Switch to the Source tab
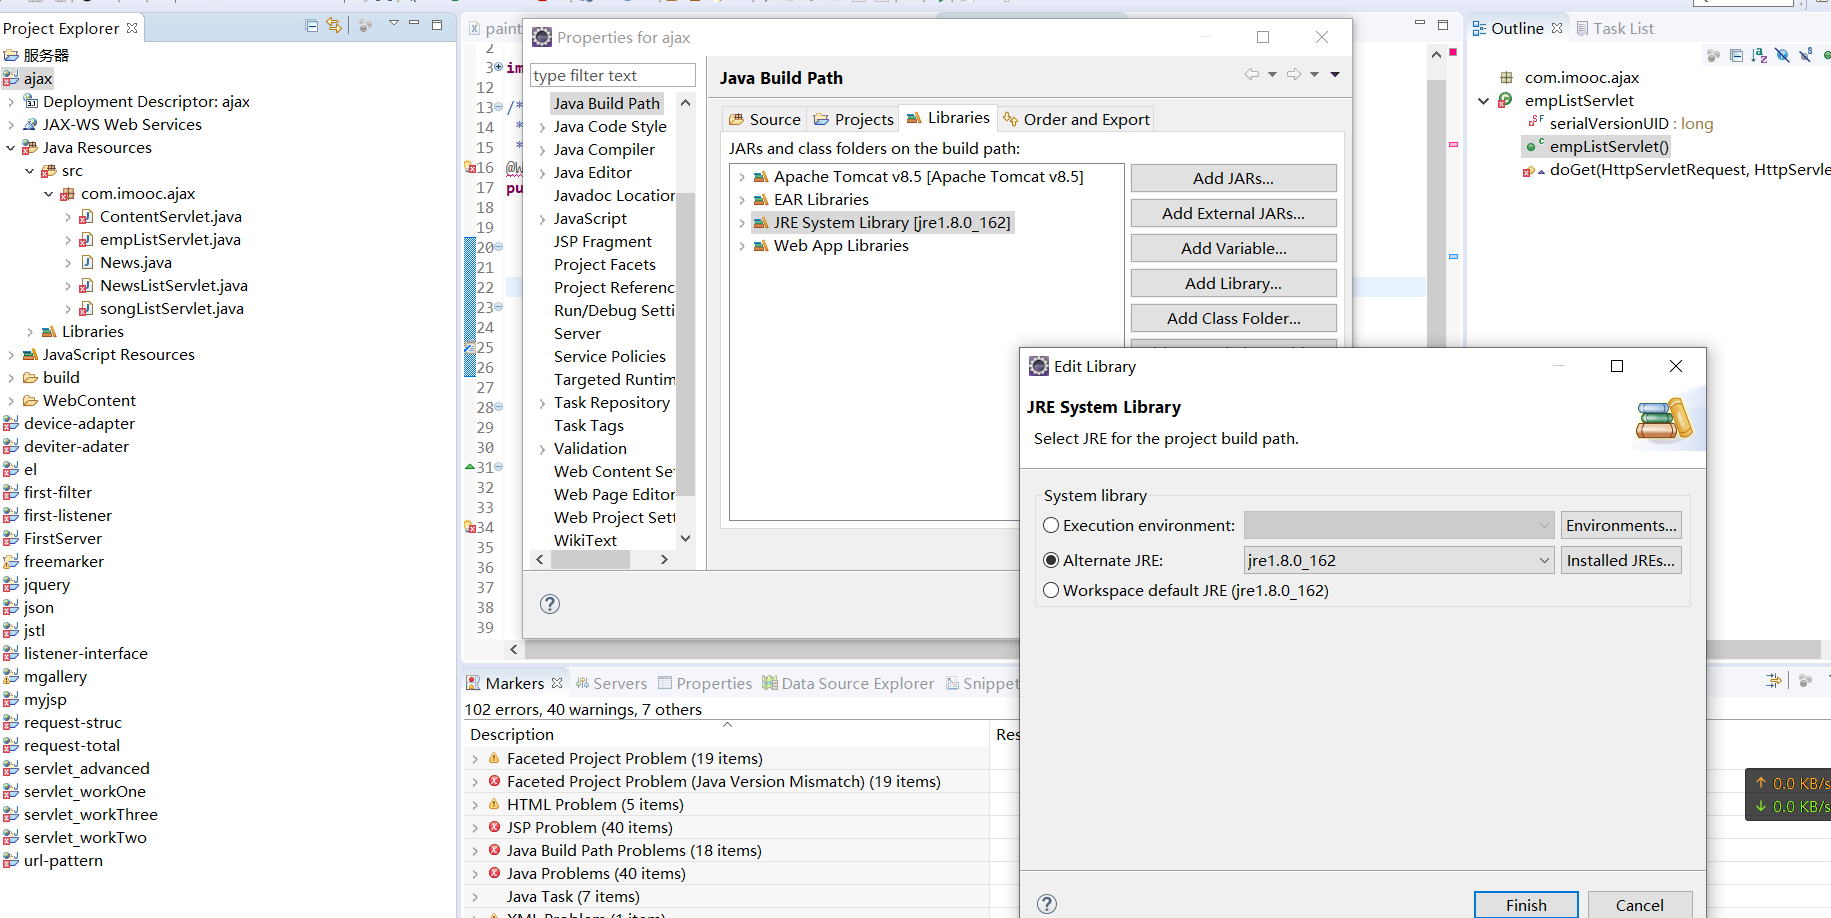The height and width of the screenshot is (918, 1831). tap(764, 119)
